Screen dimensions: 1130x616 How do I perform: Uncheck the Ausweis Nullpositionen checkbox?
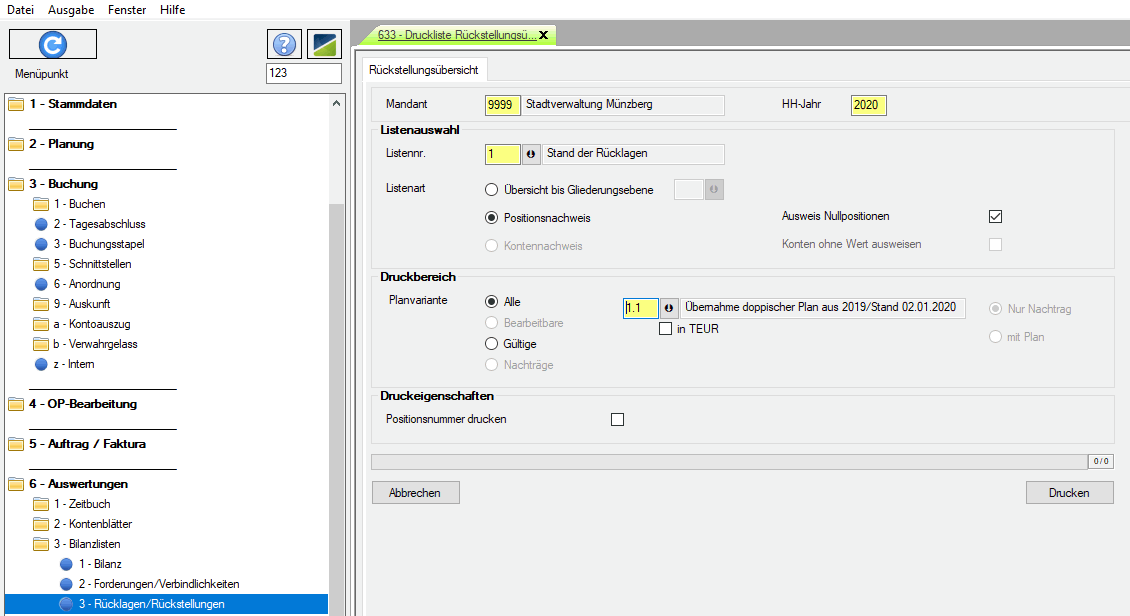point(994,216)
